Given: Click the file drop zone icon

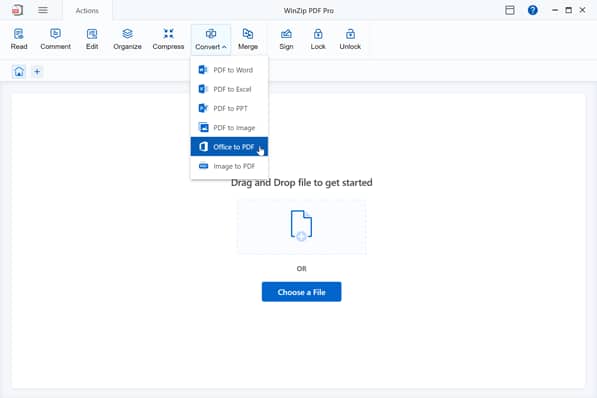Looking at the screenshot, I should (x=301, y=225).
